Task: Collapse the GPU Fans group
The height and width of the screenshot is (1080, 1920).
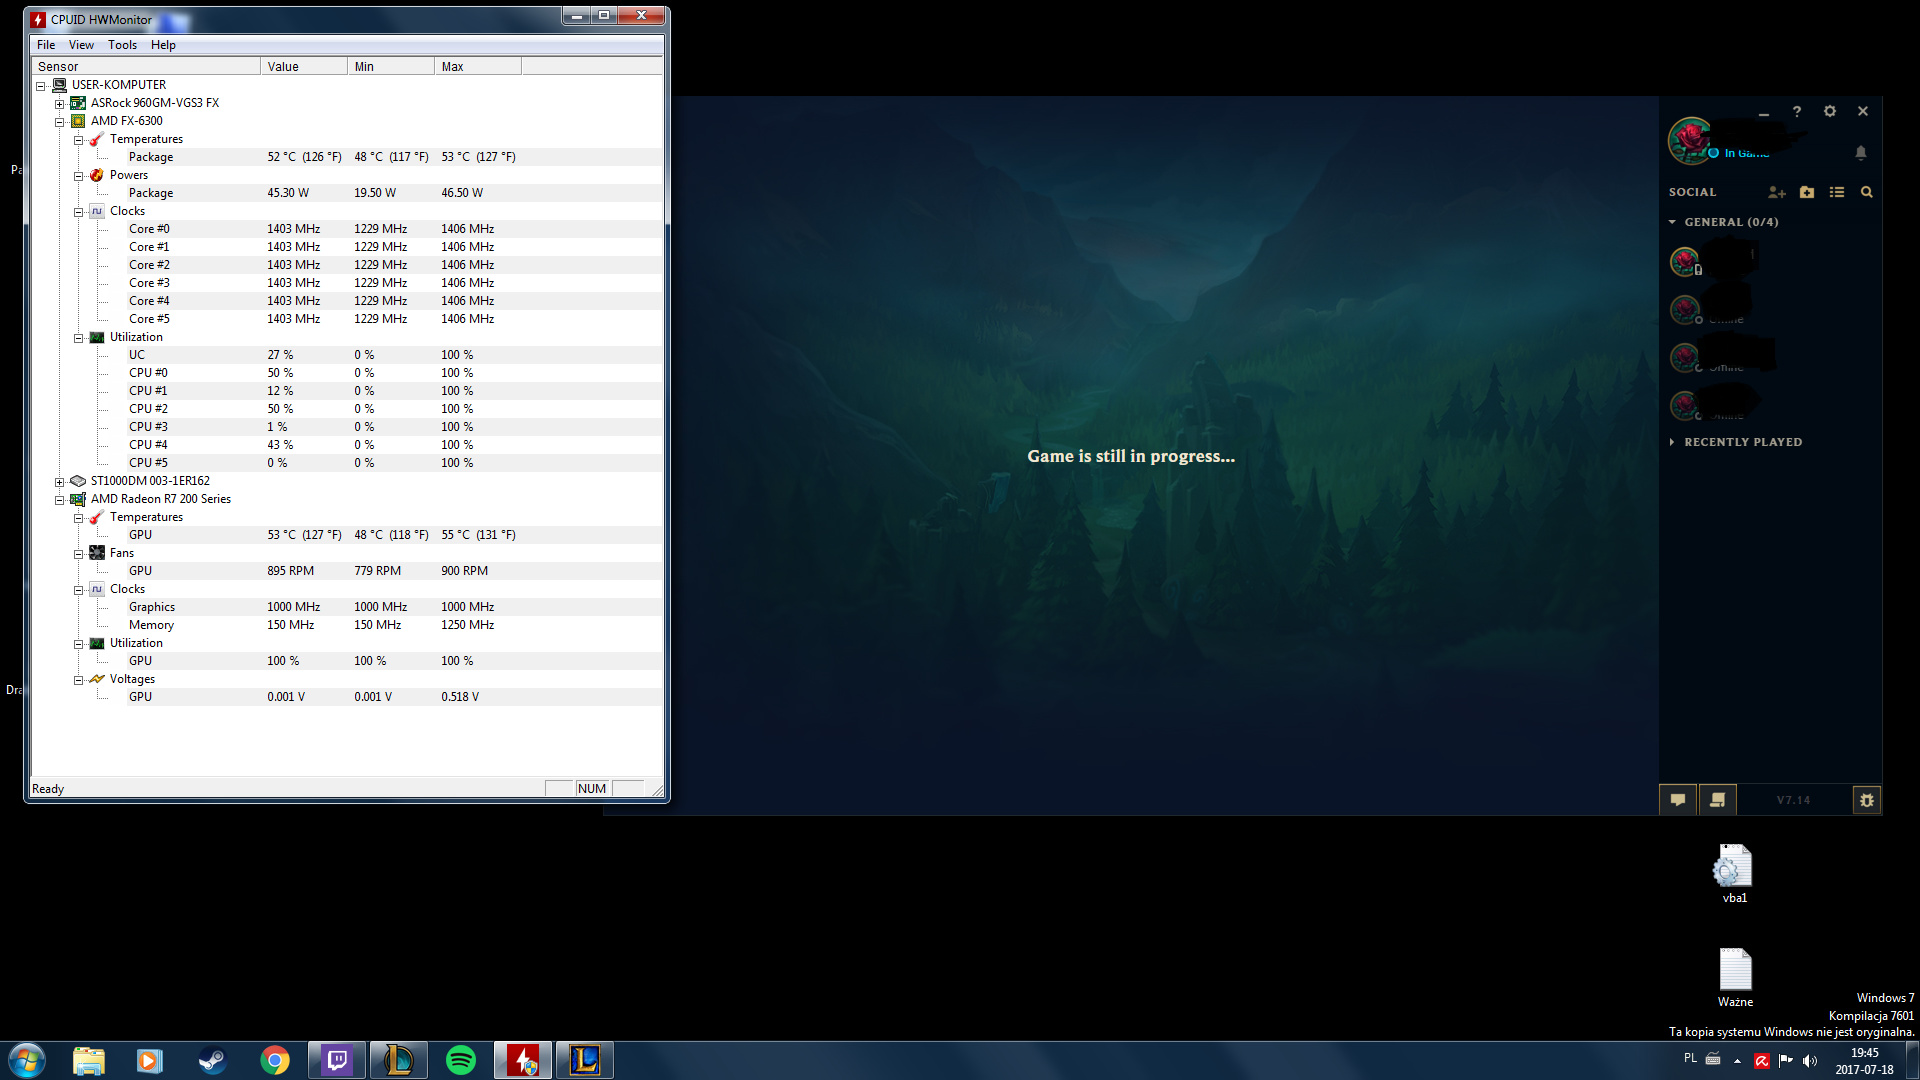Action: coord(79,554)
